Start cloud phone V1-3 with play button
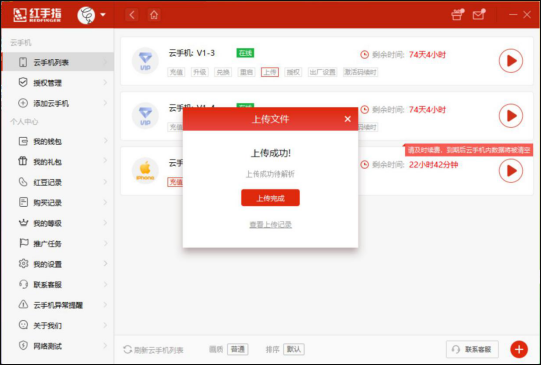541x365 pixels. pos(511,61)
